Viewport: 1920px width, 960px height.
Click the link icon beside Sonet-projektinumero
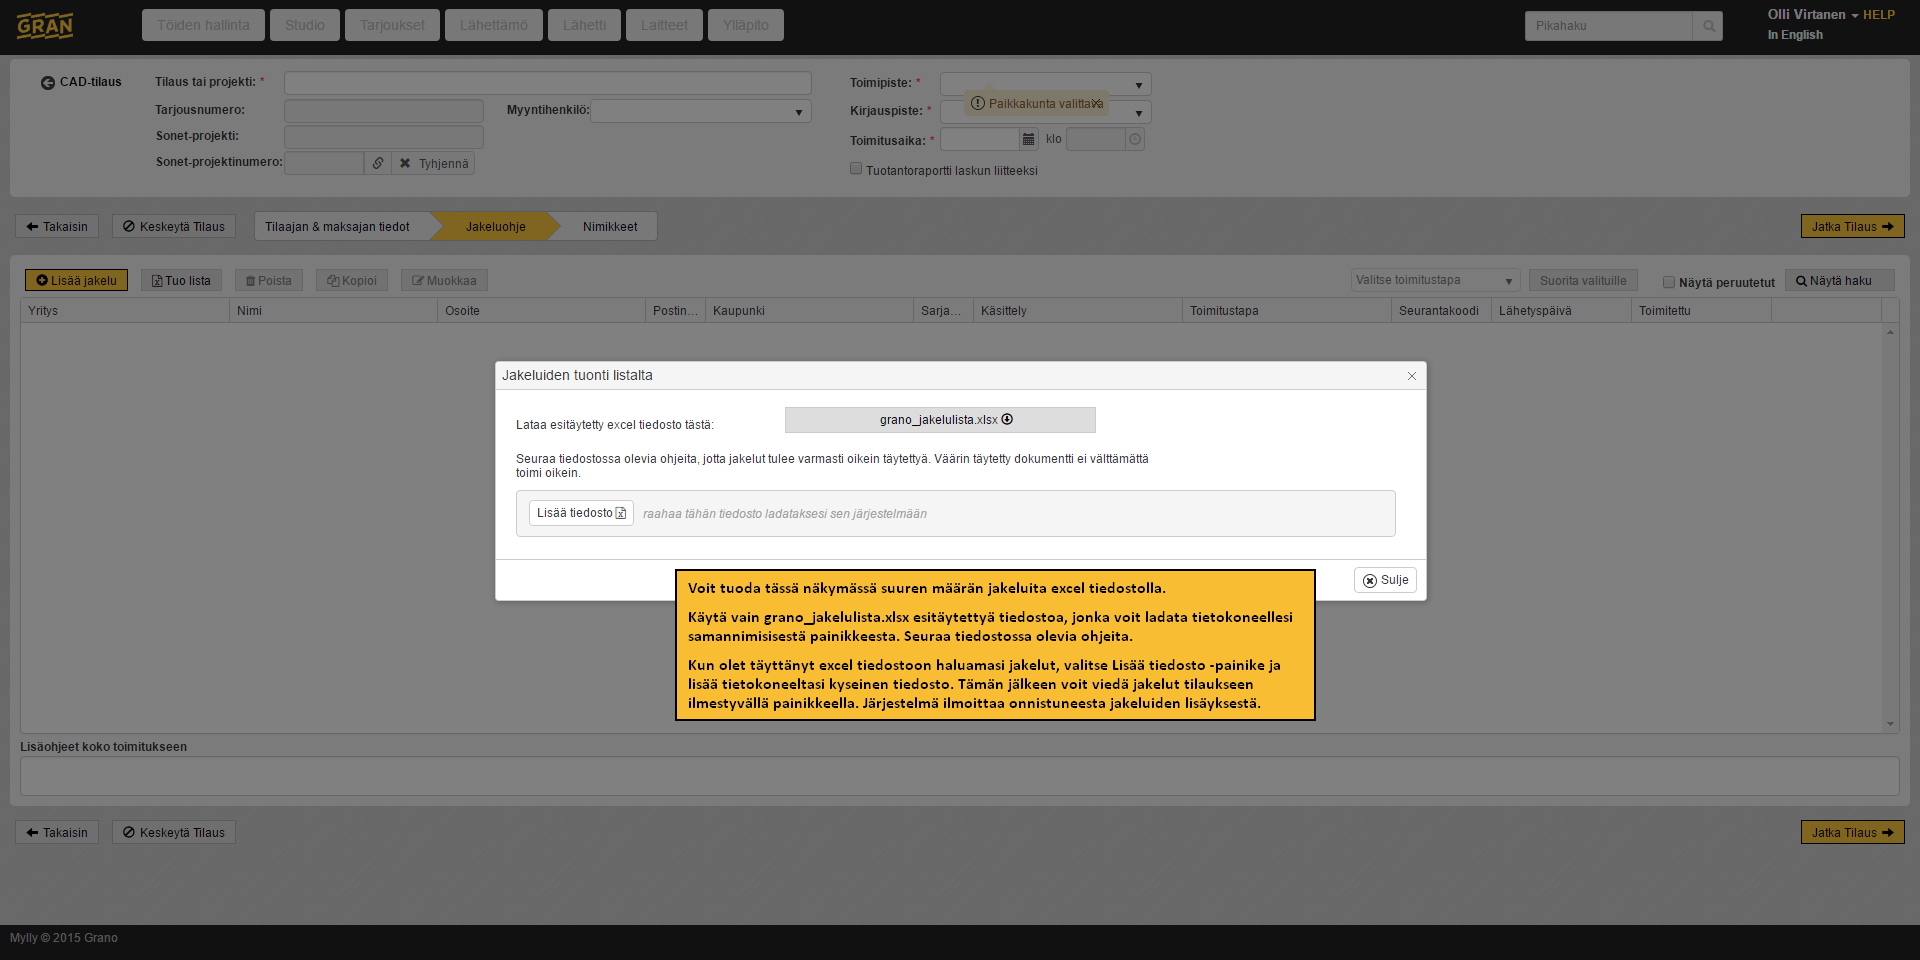coord(377,163)
